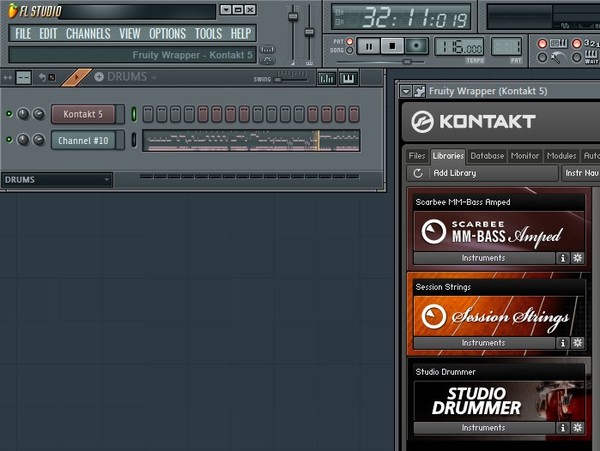Switch to the Files tab in Kontakt
Viewport: 600px width, 451px height.
(417, 156)
